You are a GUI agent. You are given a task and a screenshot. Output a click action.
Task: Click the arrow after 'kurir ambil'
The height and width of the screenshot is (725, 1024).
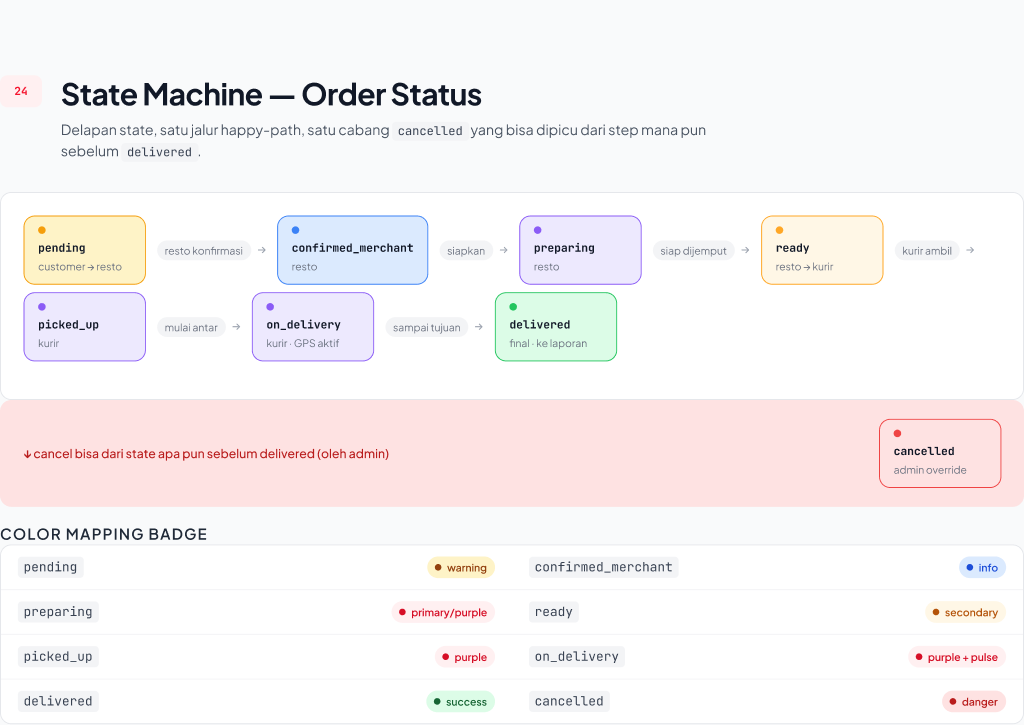click(970, 250)
